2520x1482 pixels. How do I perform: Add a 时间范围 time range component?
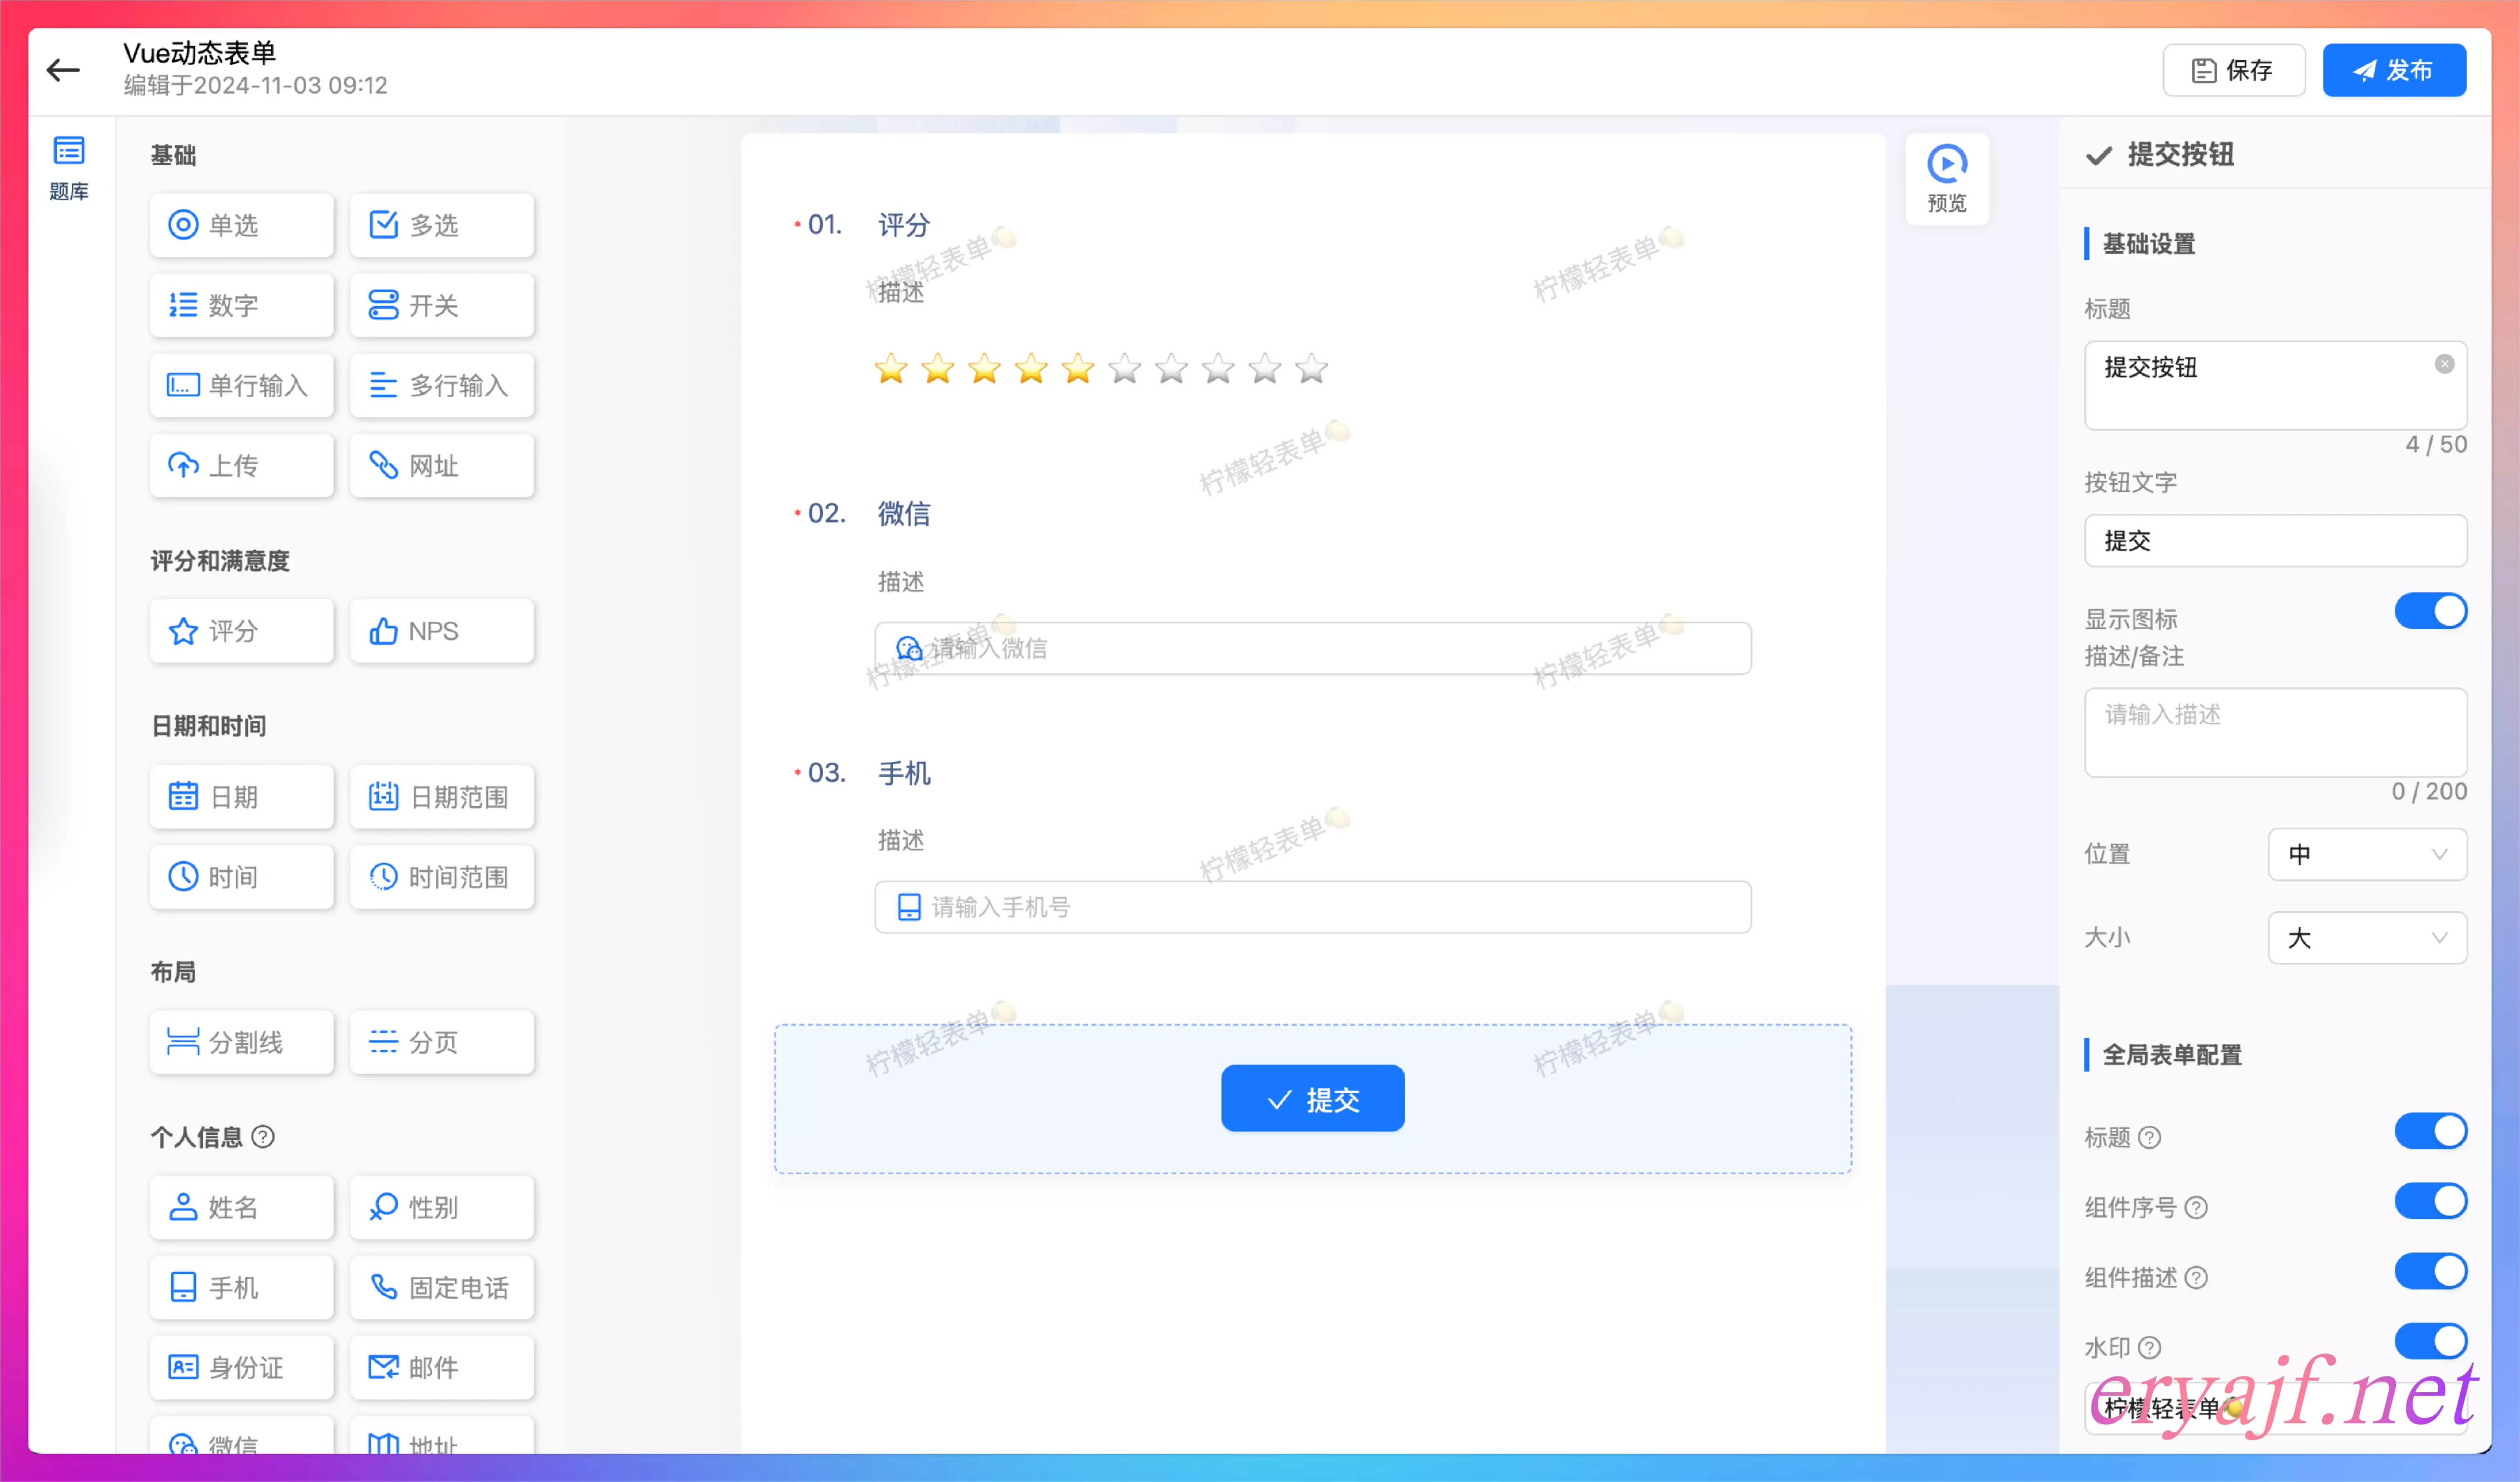(442, 877)
